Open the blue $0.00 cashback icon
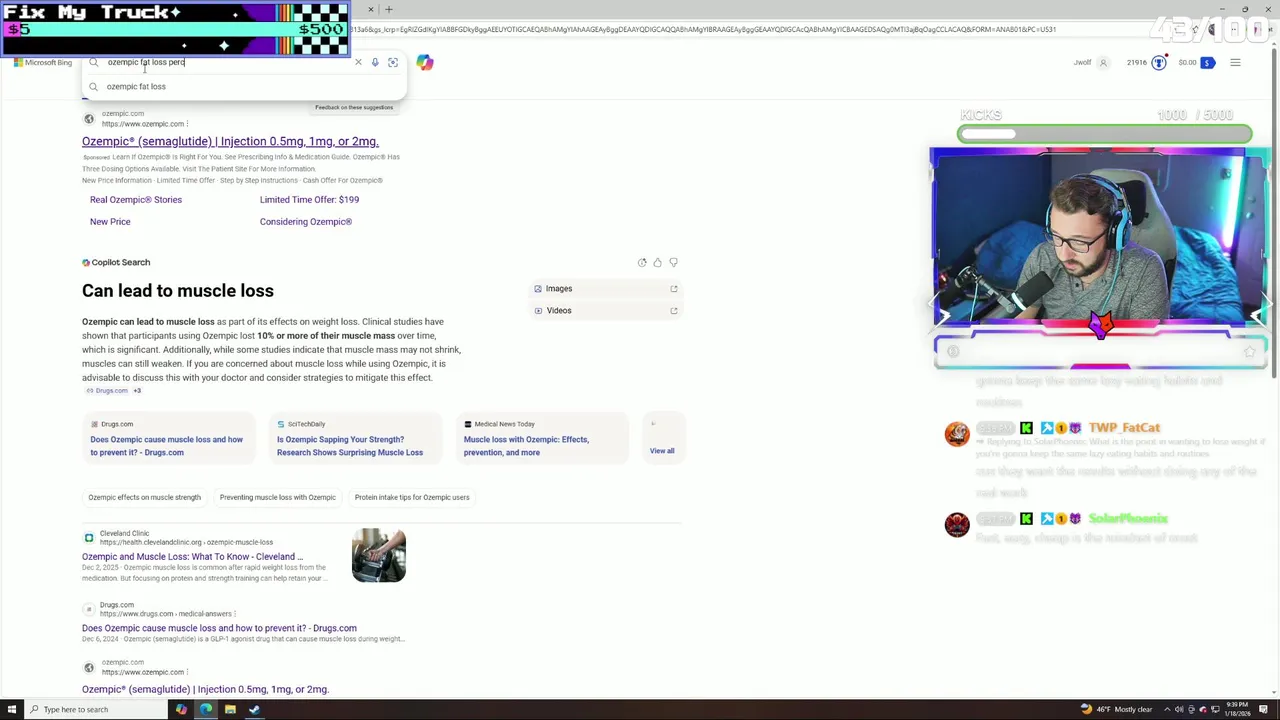The image size is (1280, 720). pyautogui.click(x=1207, y=63)
